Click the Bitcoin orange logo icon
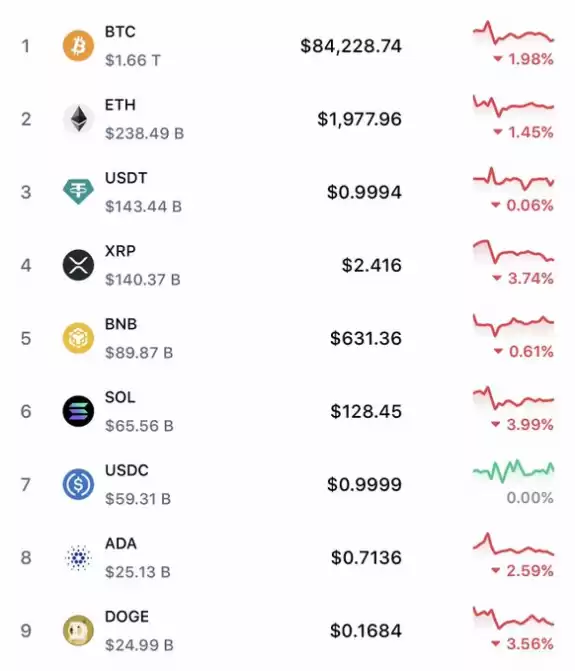Viewport: 575px width, 671px height. pyautogui.click(x=78, y=45)
